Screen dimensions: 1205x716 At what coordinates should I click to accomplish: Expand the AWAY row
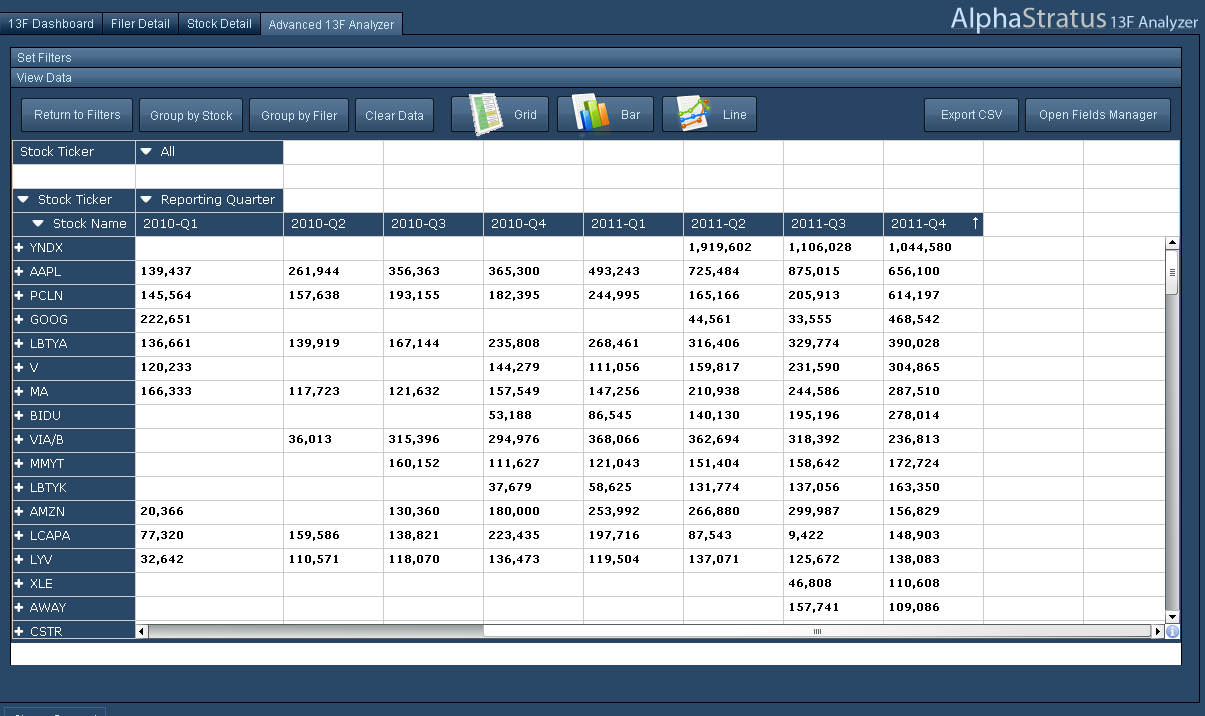pos(19,607)
